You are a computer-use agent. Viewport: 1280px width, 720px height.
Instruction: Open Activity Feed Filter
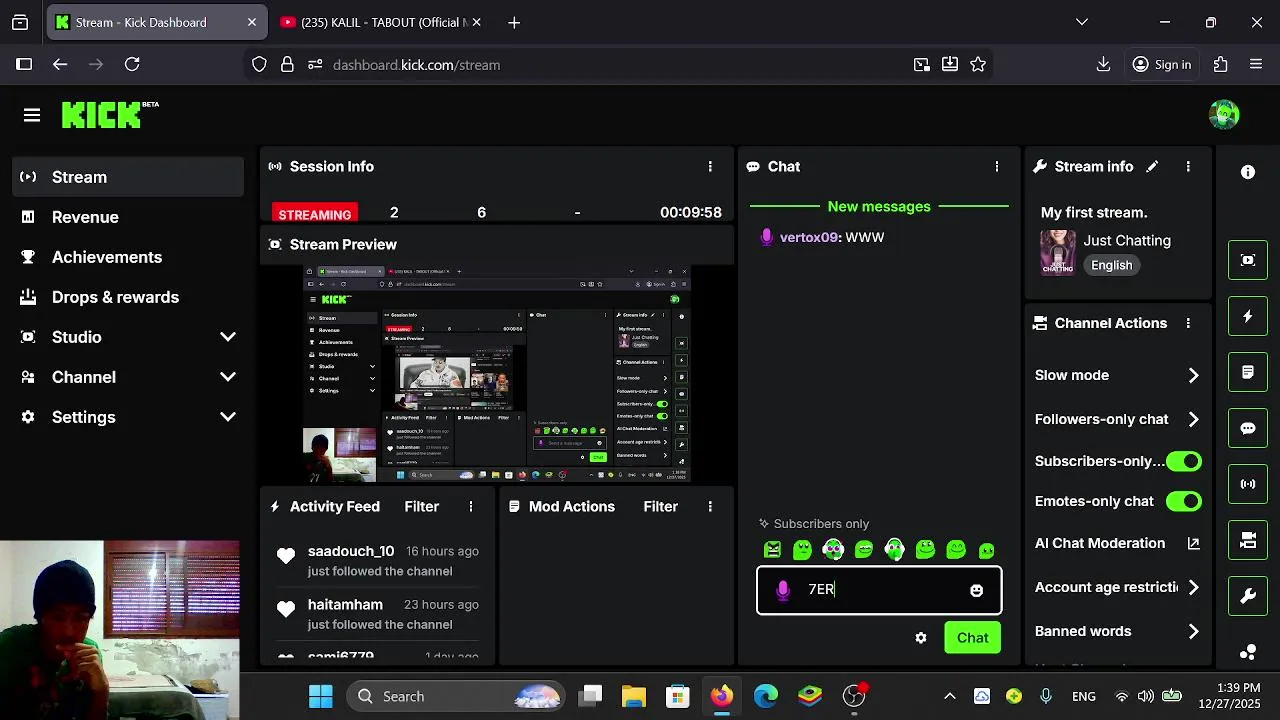(421, 506)
